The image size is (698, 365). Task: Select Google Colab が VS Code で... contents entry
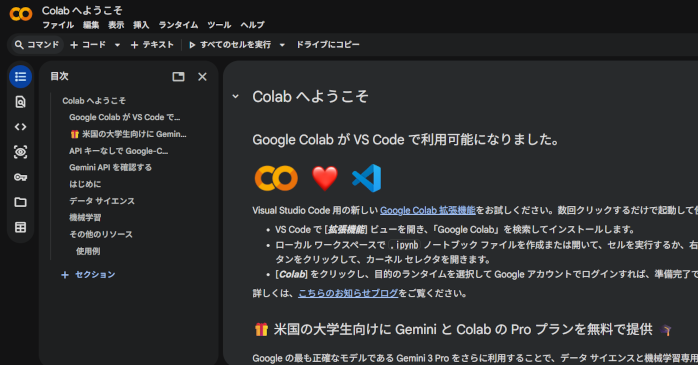pos(125,118)
